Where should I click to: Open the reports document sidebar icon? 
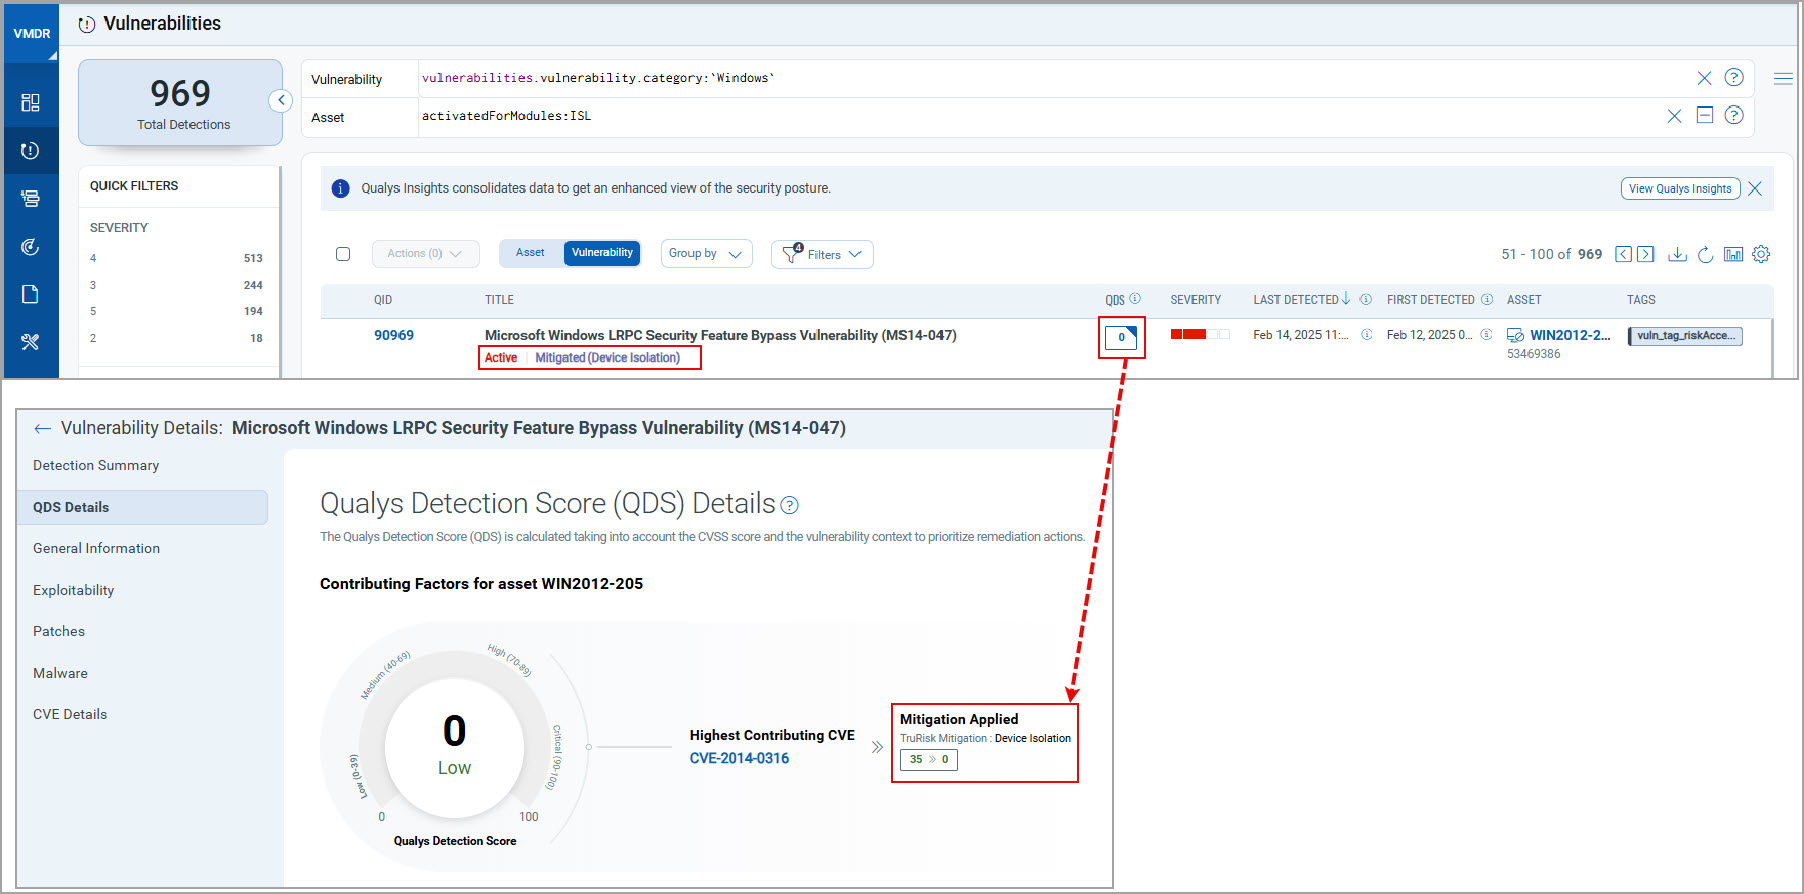[x=30, y=294]
